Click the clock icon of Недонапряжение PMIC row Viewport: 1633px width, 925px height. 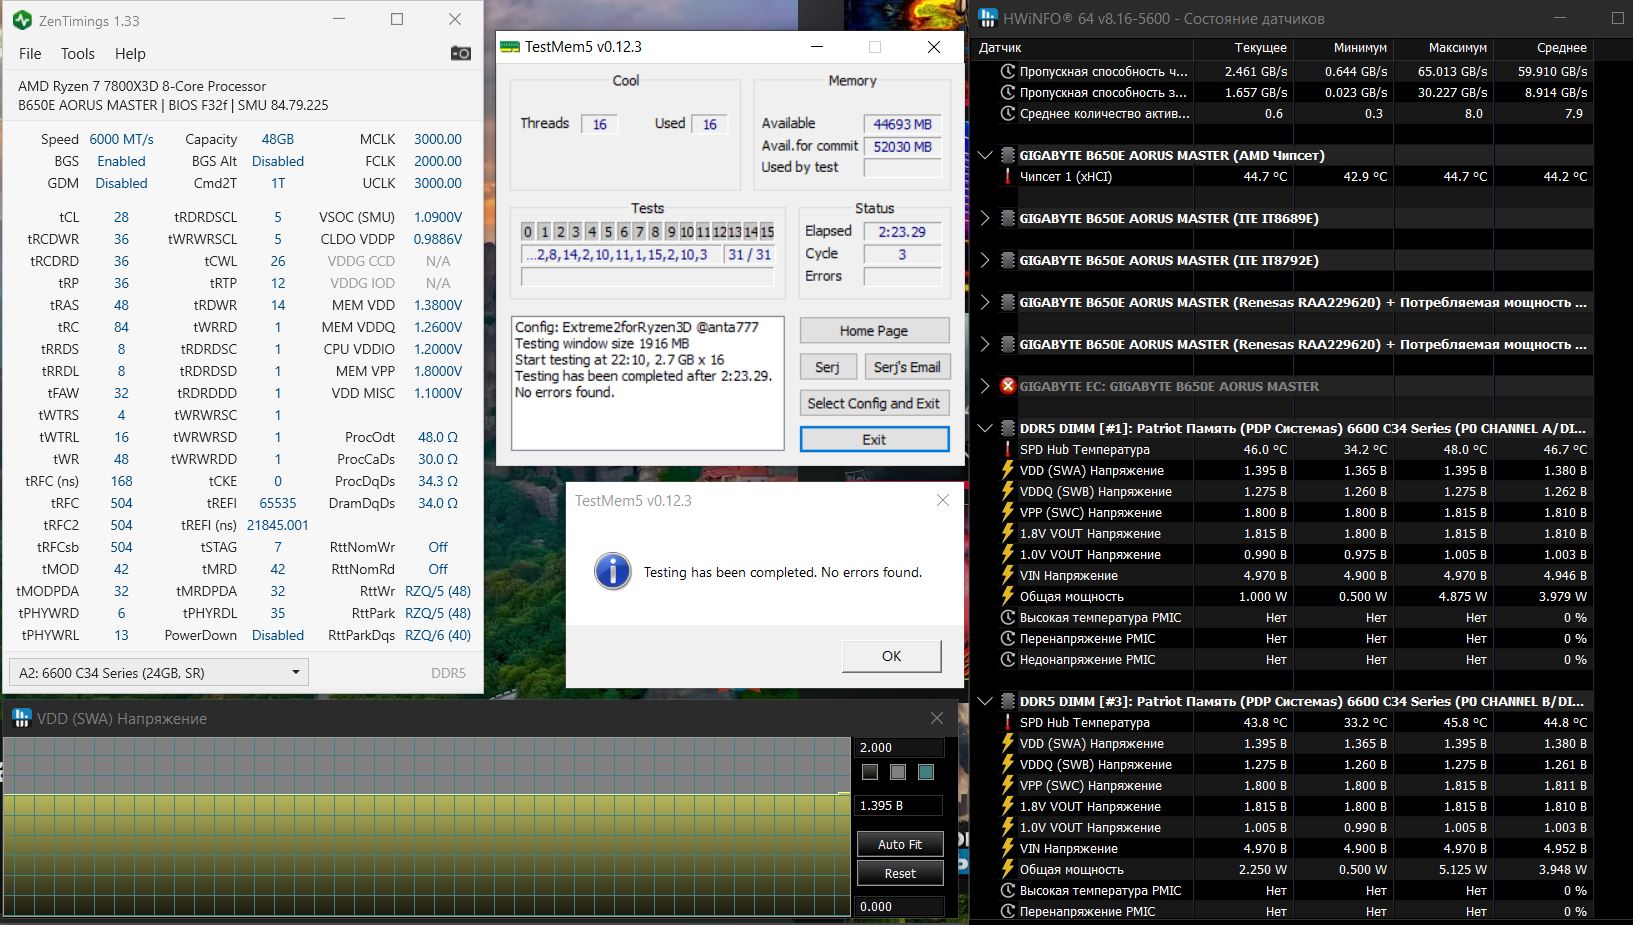(x=1008, y=659)
